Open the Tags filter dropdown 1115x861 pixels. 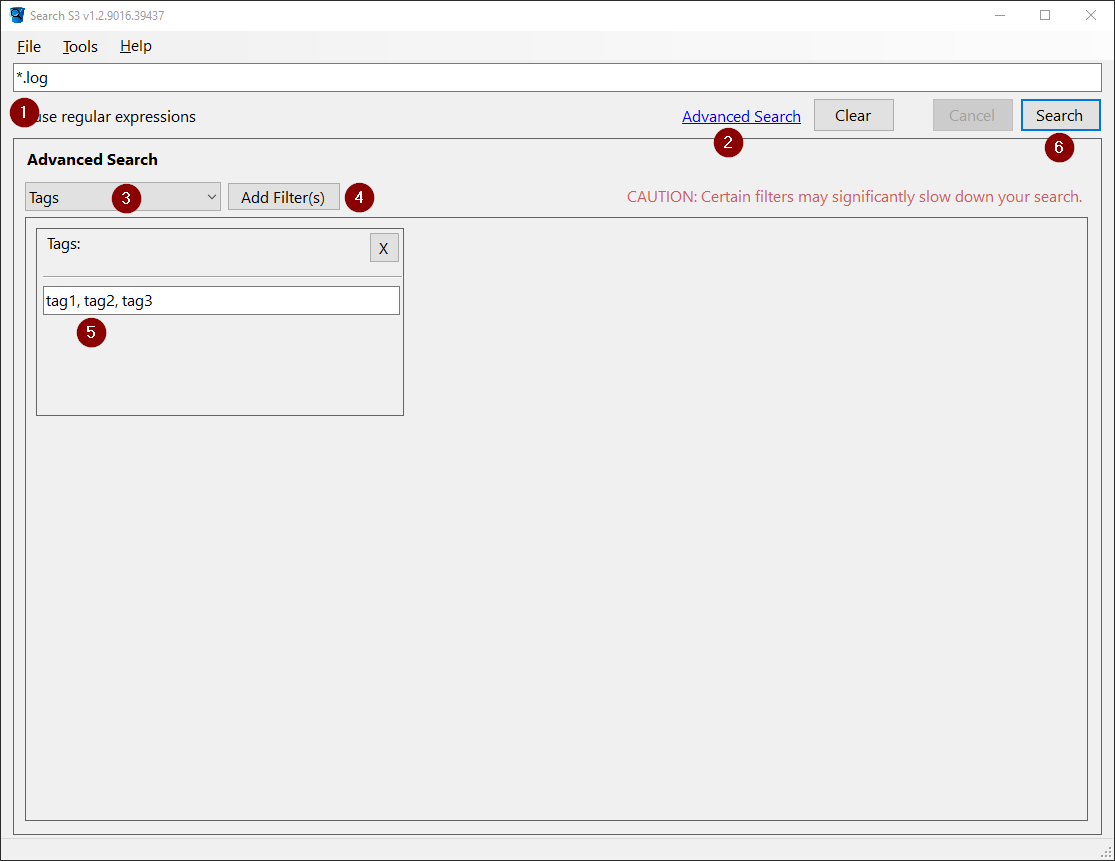123,197
